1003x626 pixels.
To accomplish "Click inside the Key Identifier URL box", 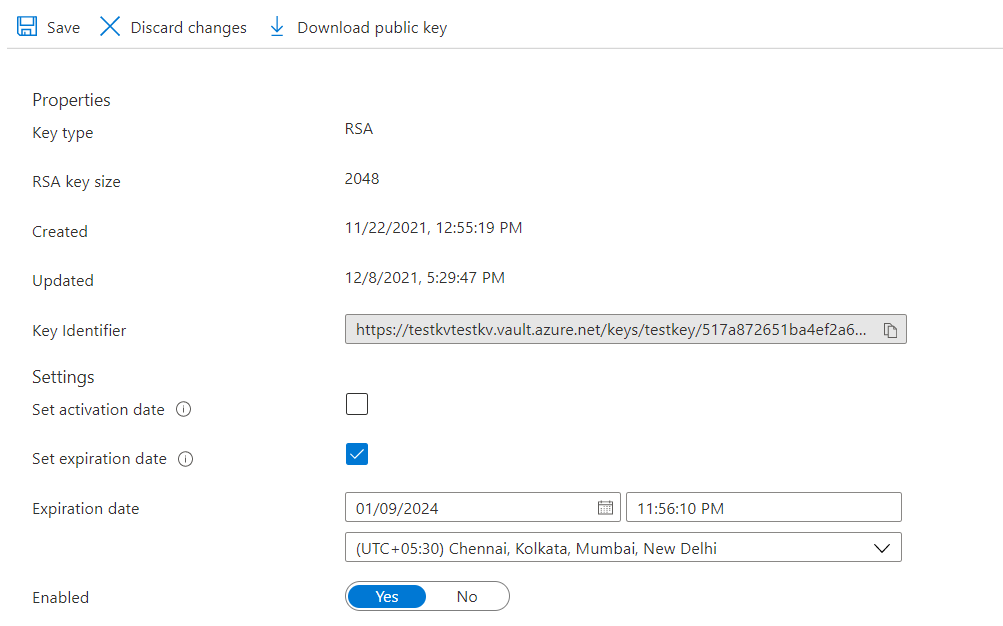I will (610, 331).
